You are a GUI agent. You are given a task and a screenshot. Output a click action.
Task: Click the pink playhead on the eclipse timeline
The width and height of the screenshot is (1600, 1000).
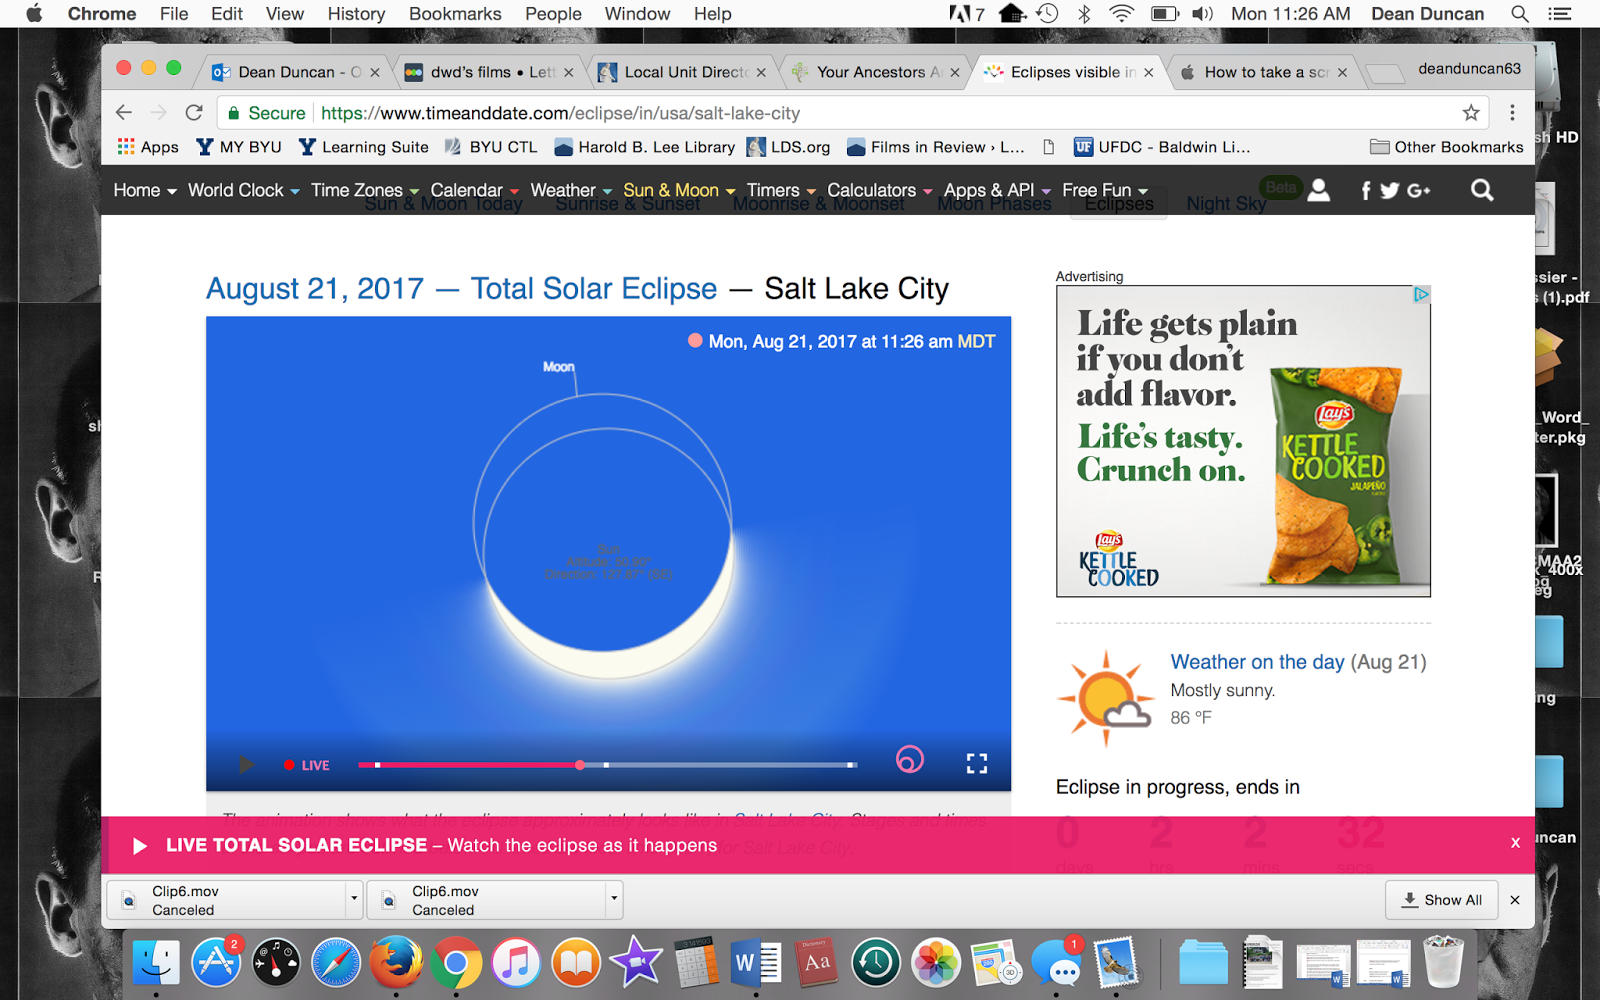pyautogui.click(x=580, y=765)
